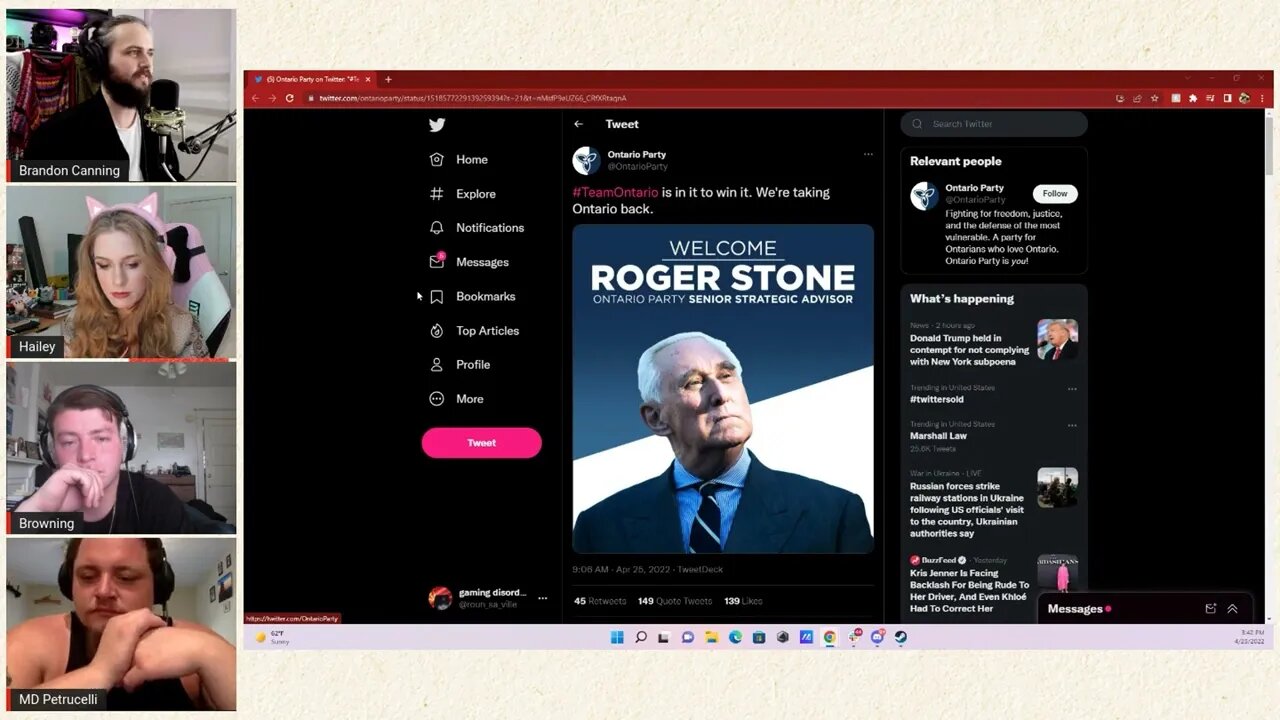Open Ontario Party name link on tweet
Screen dimensions: 1280x720
click(637, 154)
